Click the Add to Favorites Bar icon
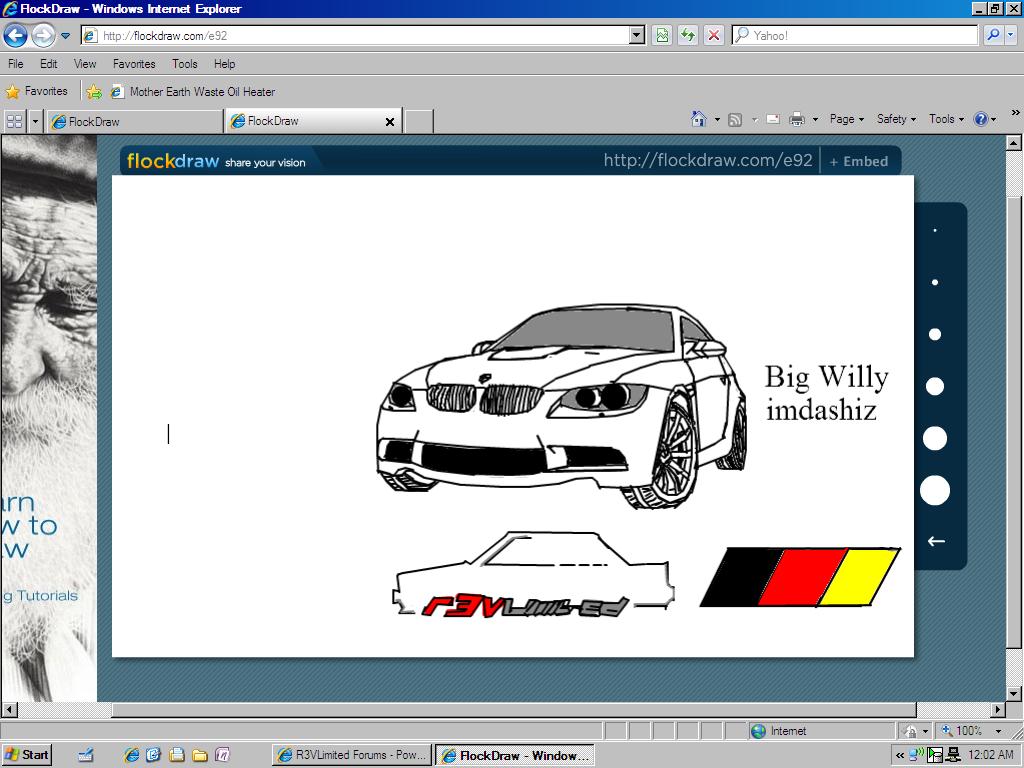This screenshot has height=768, width=1024. [x=94, y=91]
